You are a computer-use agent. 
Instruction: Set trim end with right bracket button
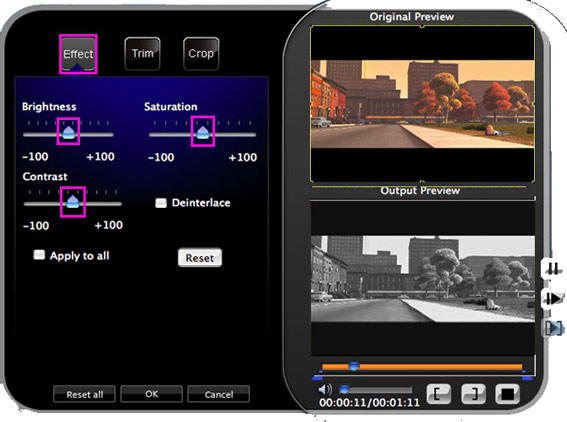pos(473,393)
